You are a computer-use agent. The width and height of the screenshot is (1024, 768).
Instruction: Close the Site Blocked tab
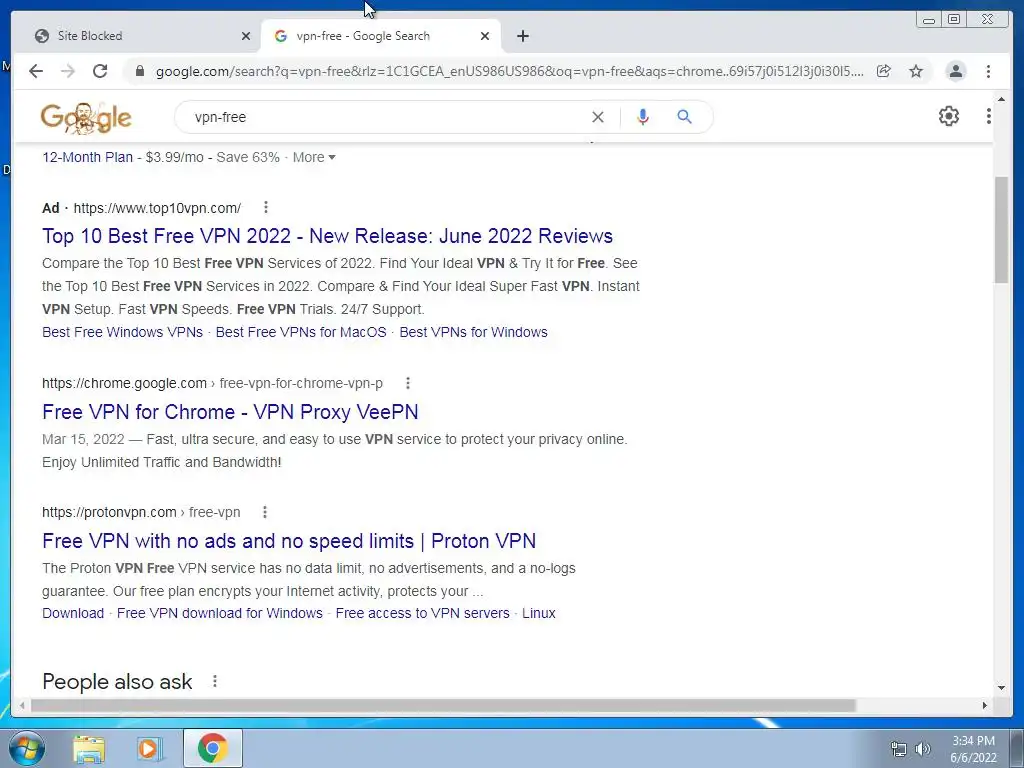pos(246,36)
